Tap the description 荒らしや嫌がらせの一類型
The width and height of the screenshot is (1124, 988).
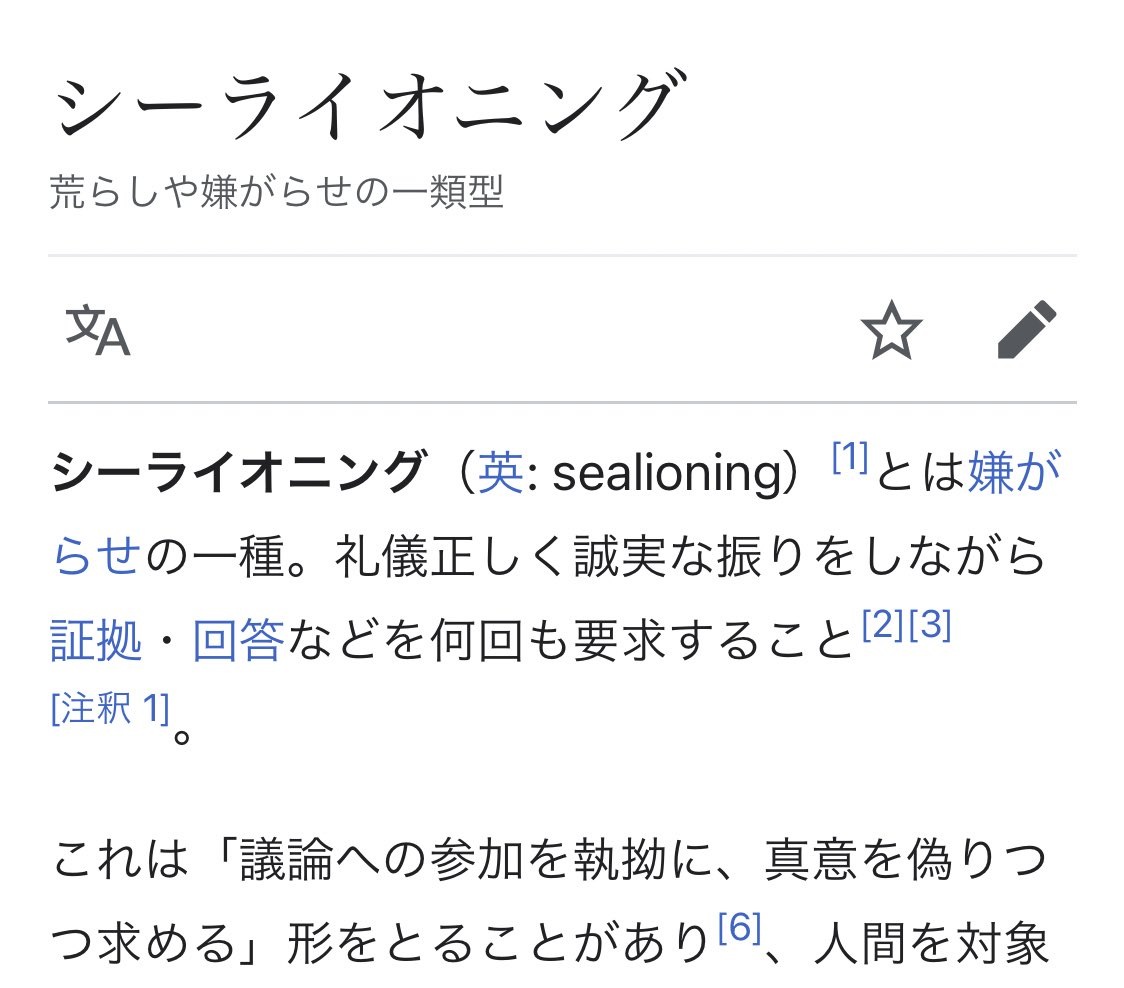click(277, 192)
